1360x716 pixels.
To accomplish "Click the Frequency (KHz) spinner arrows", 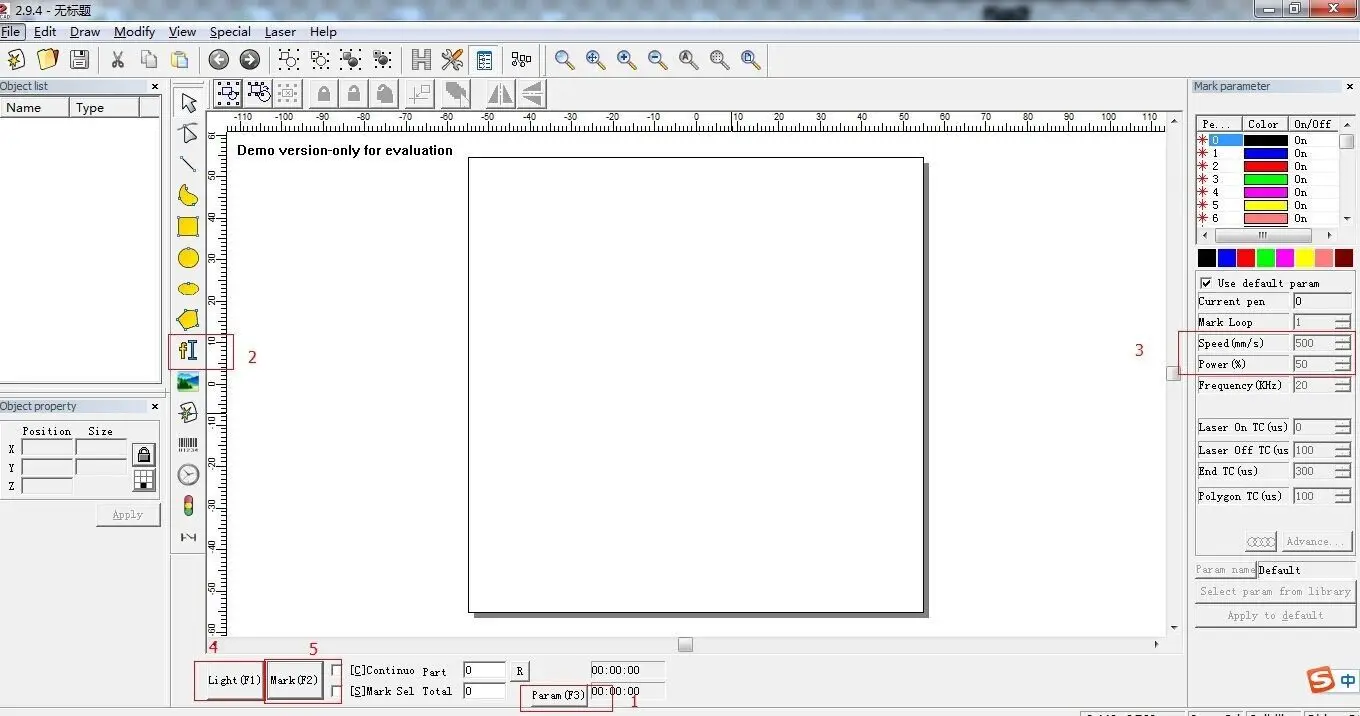I will point(1342,385).
